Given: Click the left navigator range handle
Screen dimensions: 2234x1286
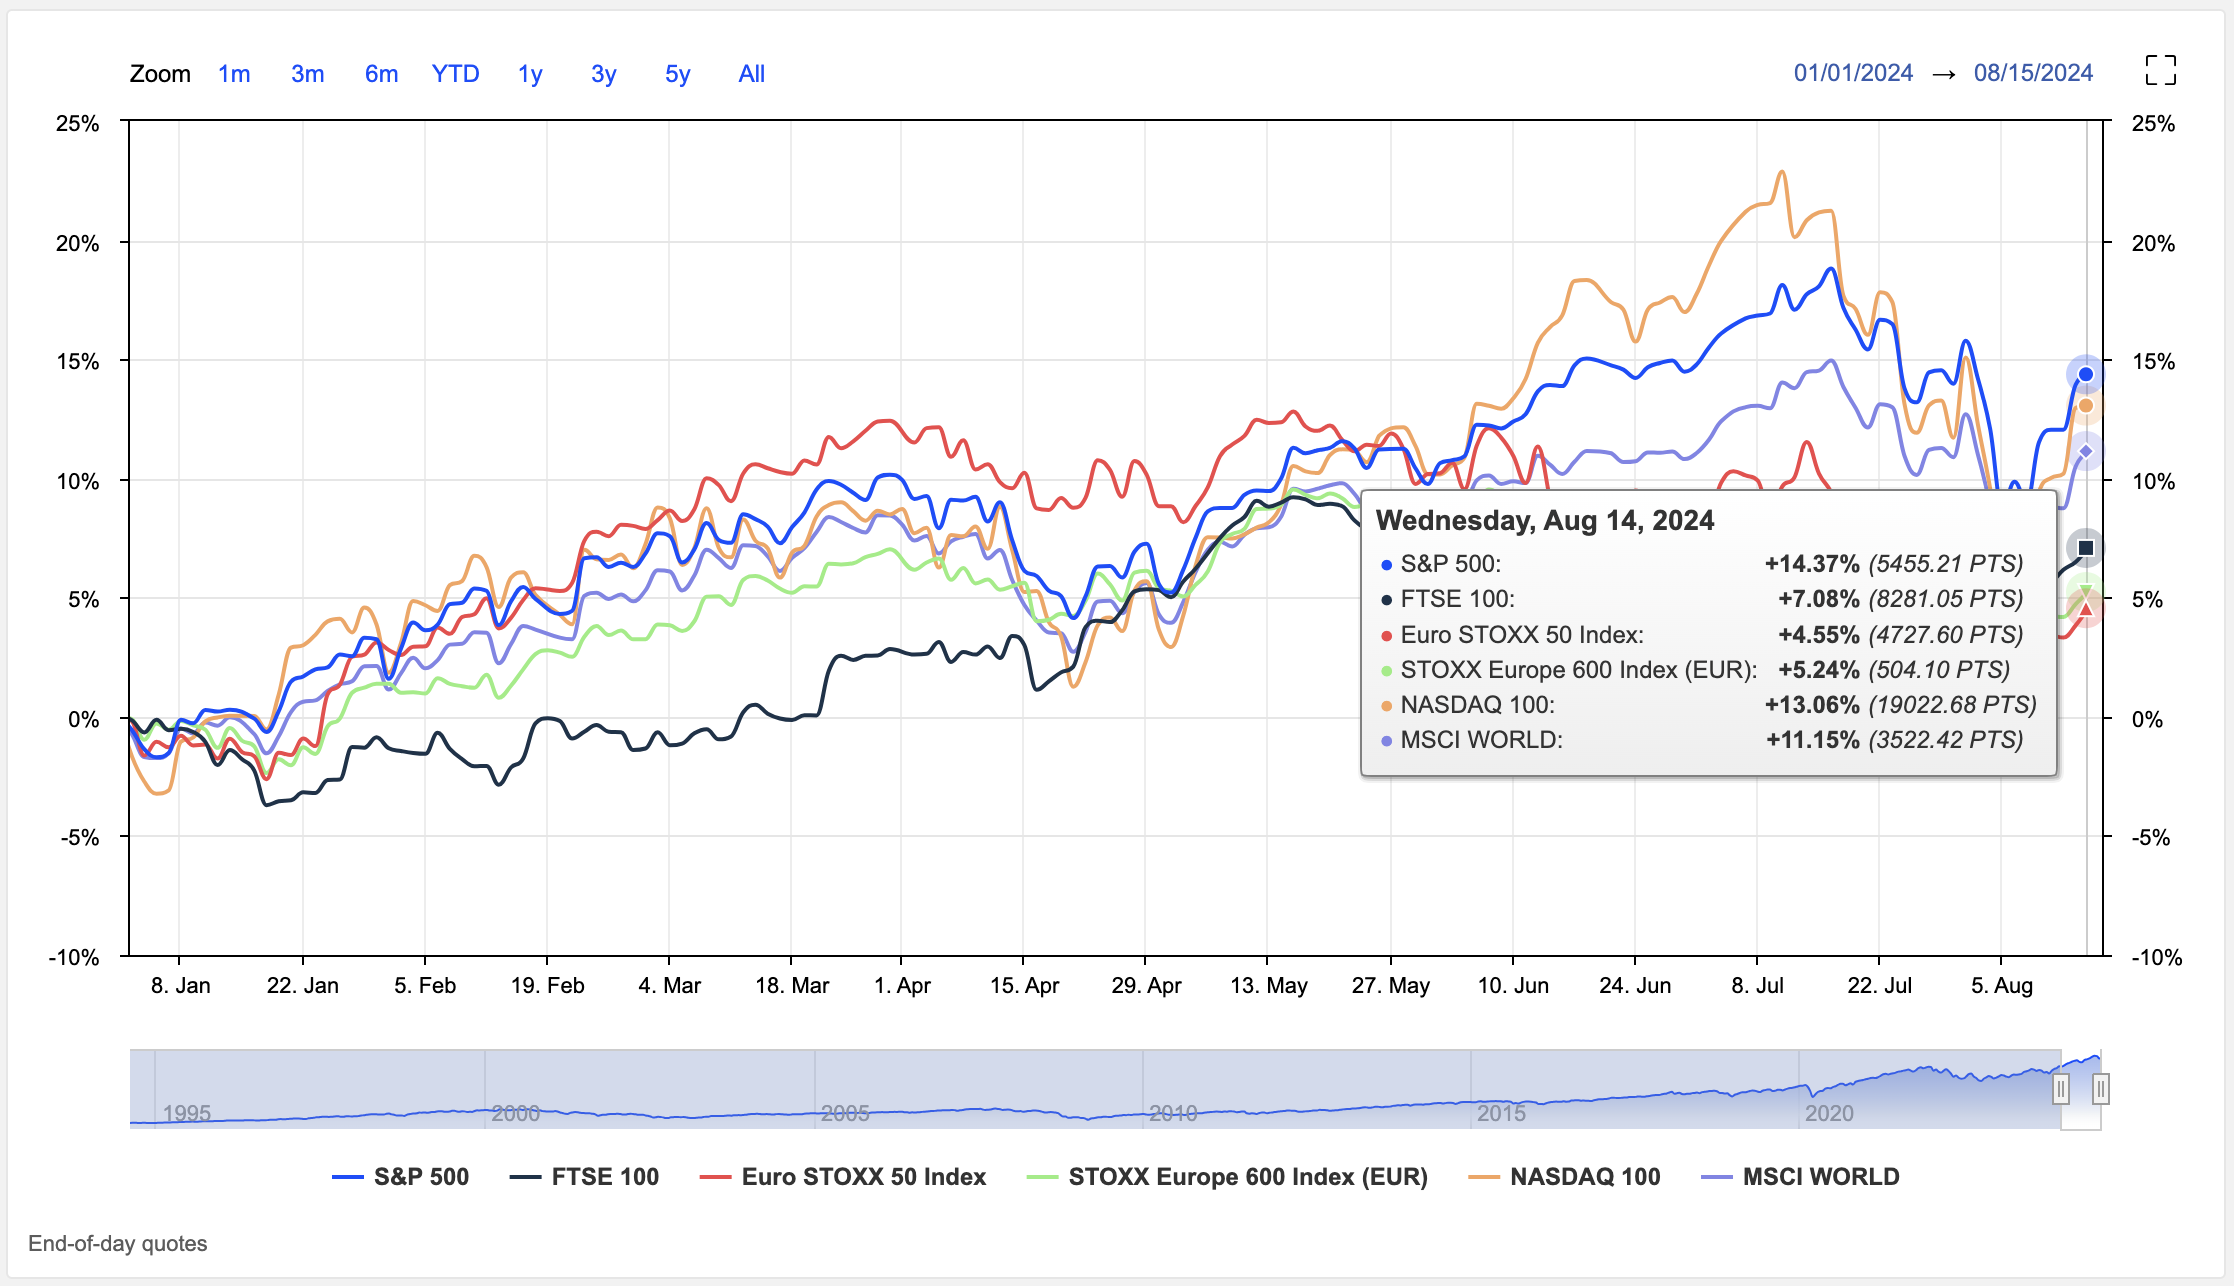Looking at the screenshot, I should click(x=2061, y=1089).
